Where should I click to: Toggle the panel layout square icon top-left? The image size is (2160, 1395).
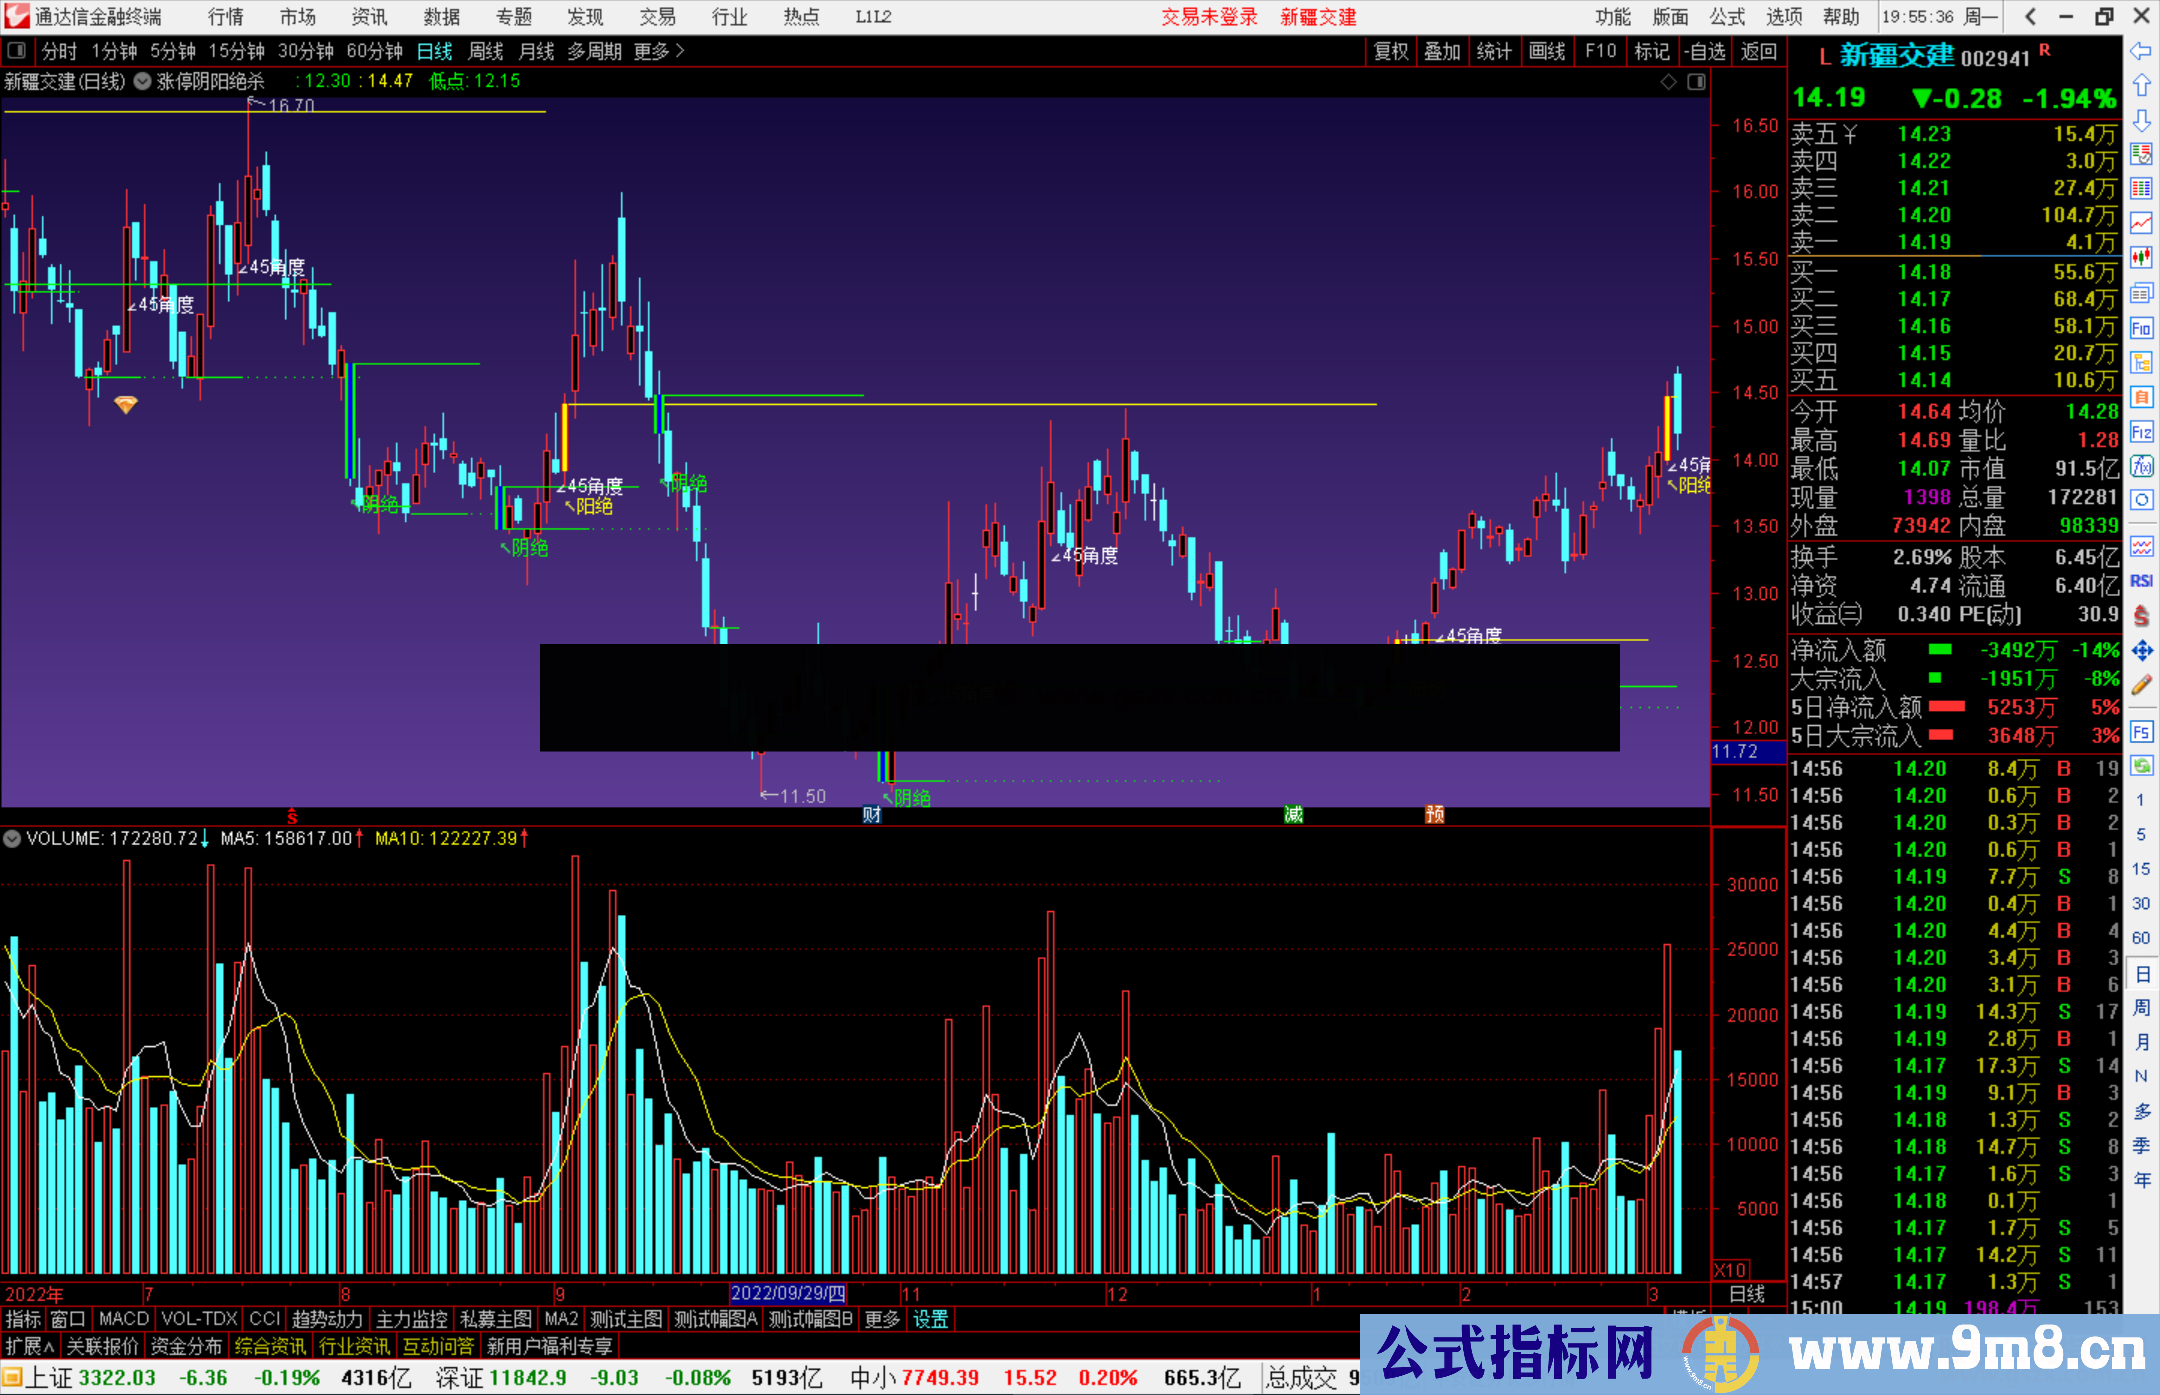point(17,50)
